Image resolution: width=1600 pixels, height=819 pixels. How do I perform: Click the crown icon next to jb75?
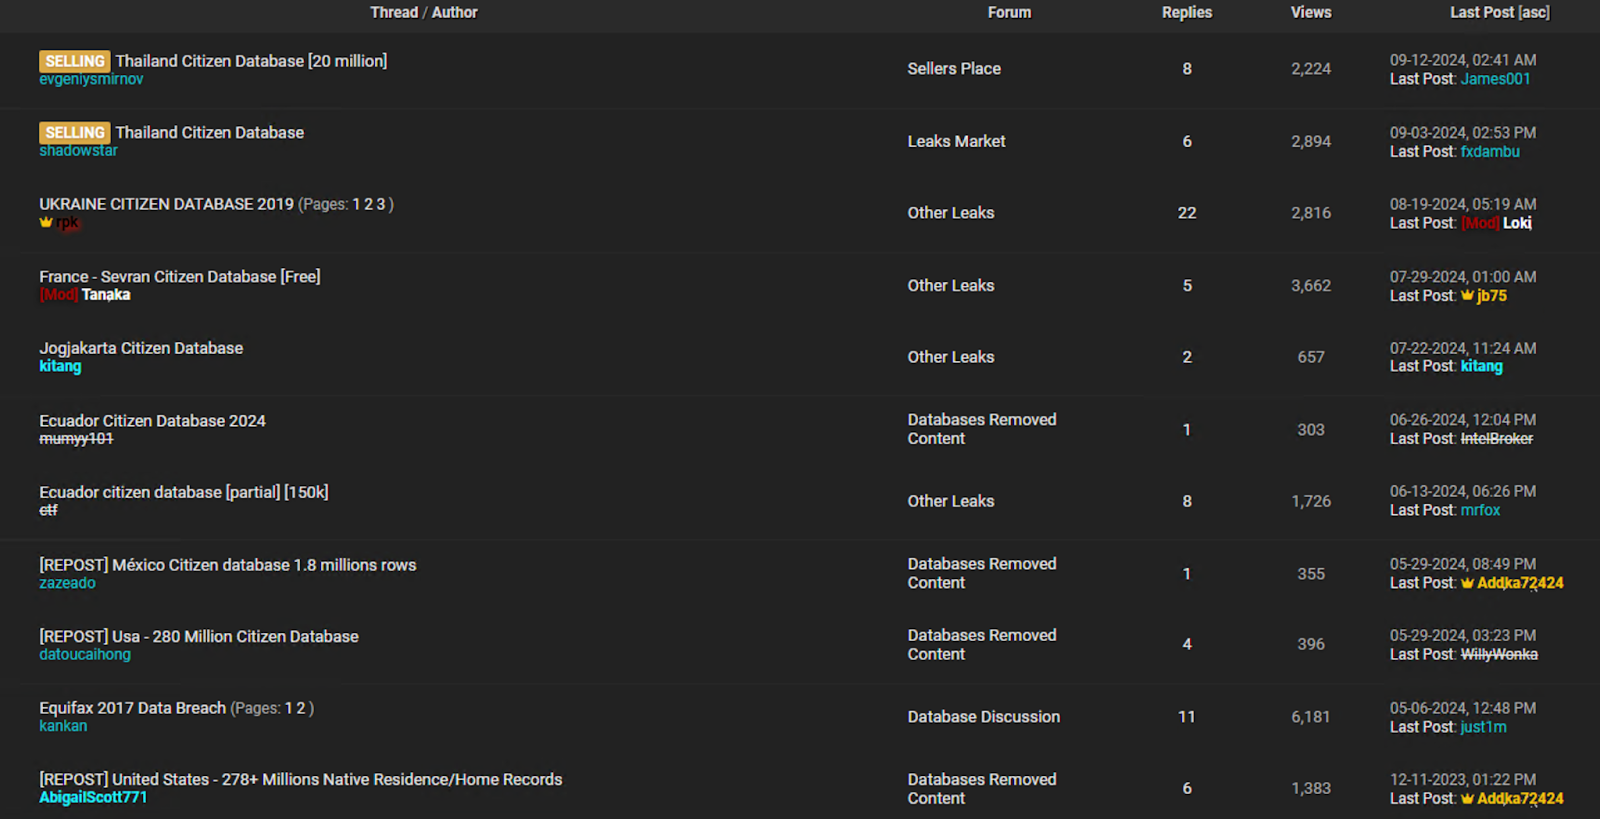pyautogui.click(x=1467, y=295)
